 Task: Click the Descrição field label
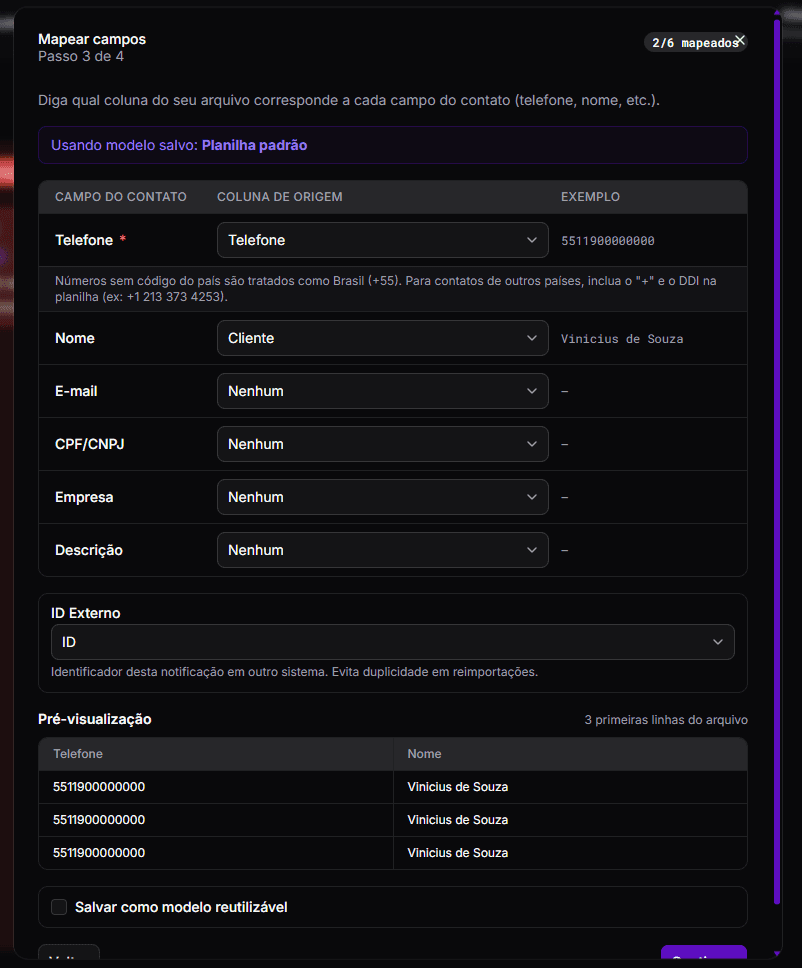89,550
